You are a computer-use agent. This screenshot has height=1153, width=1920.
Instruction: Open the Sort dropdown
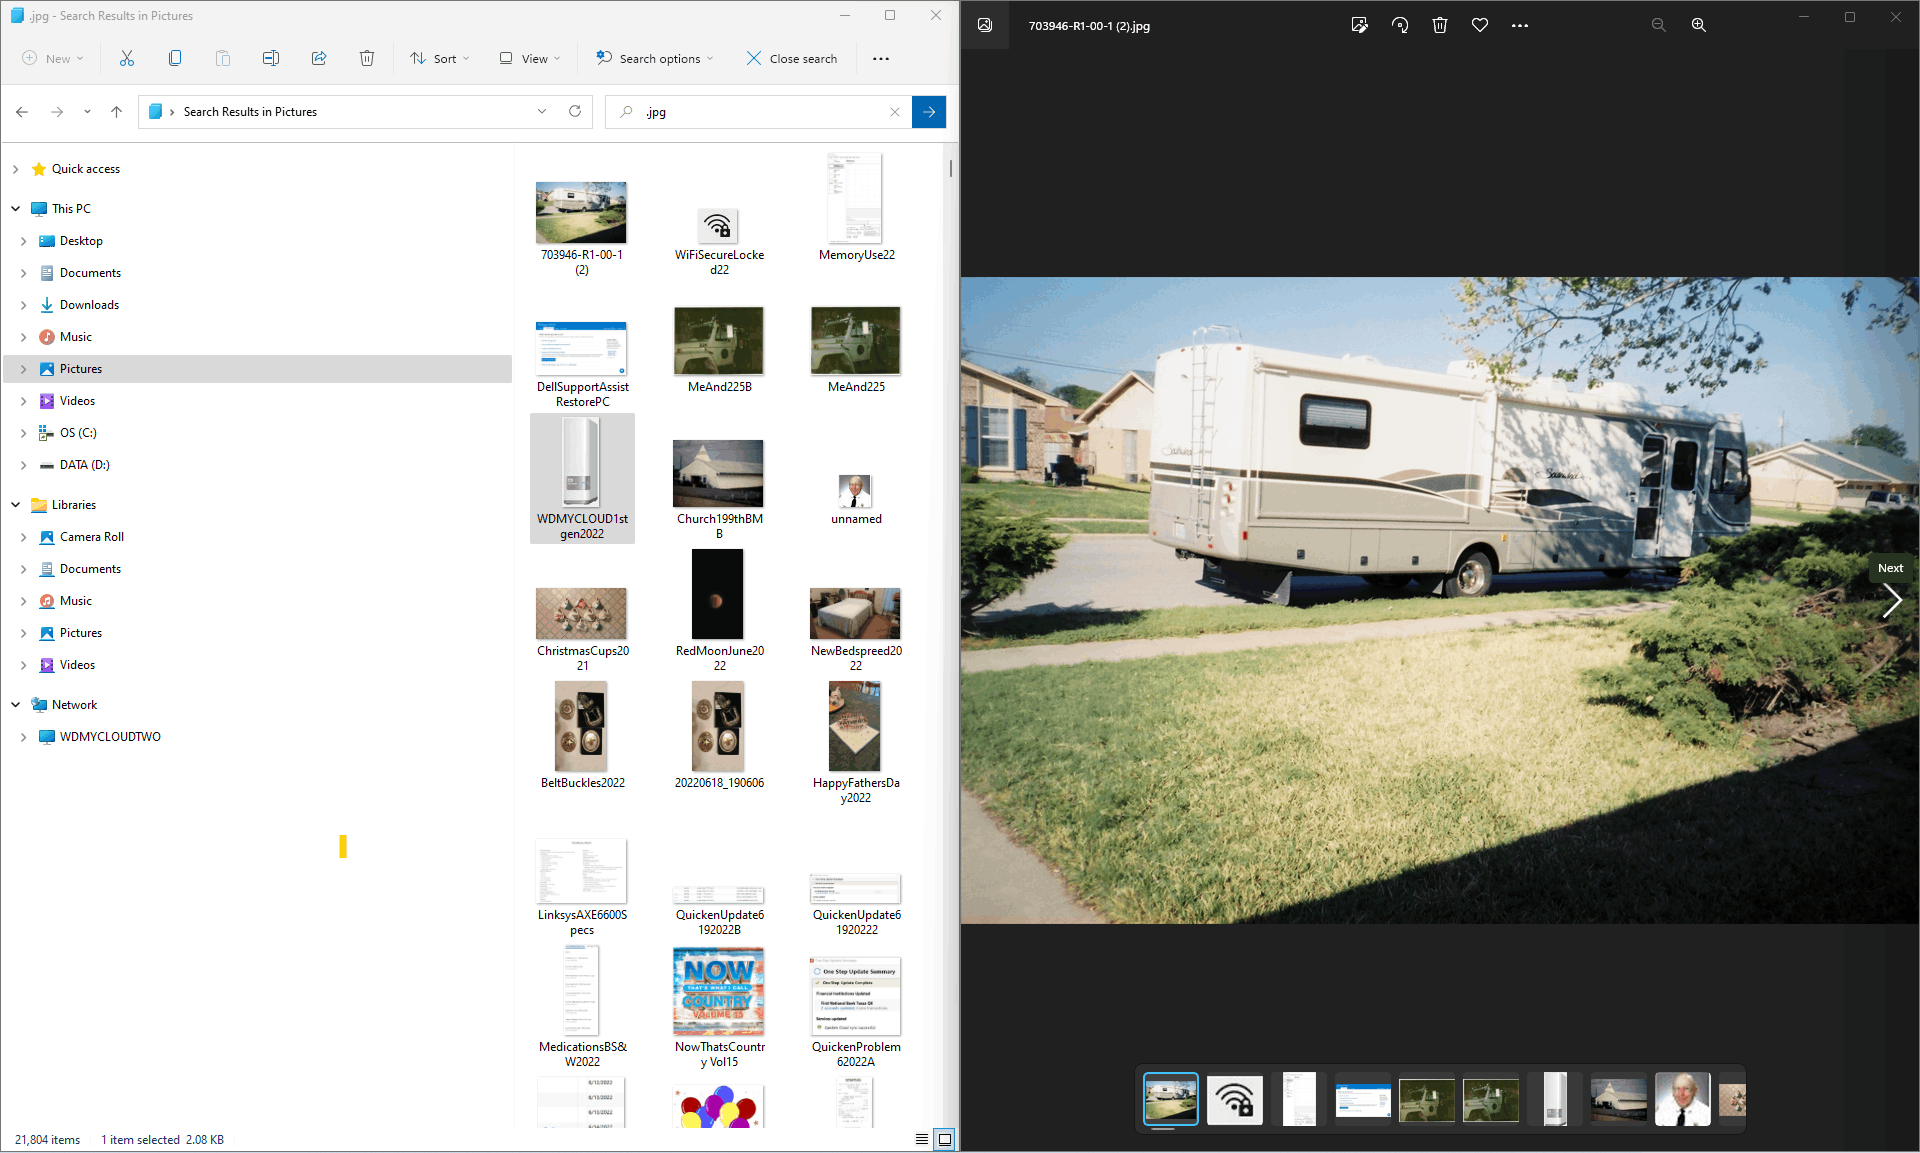pyautogui.click(x=439, y=59)
